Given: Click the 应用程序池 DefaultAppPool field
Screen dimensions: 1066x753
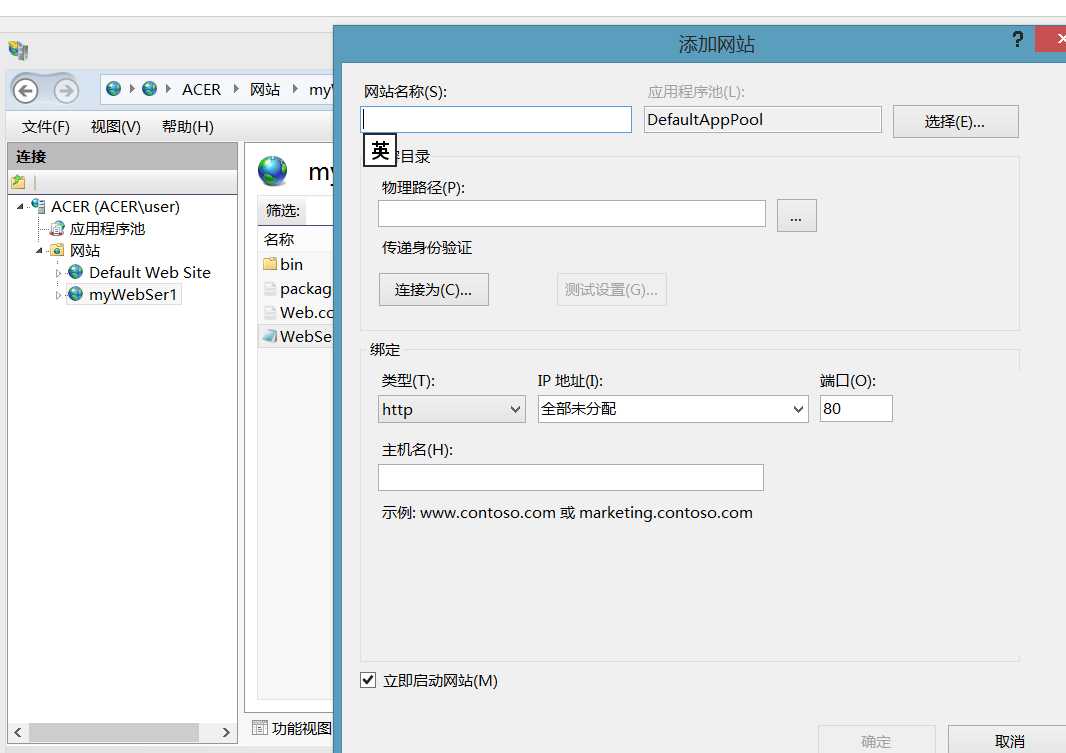Looking at the screenshot, I should pos(762,120).
